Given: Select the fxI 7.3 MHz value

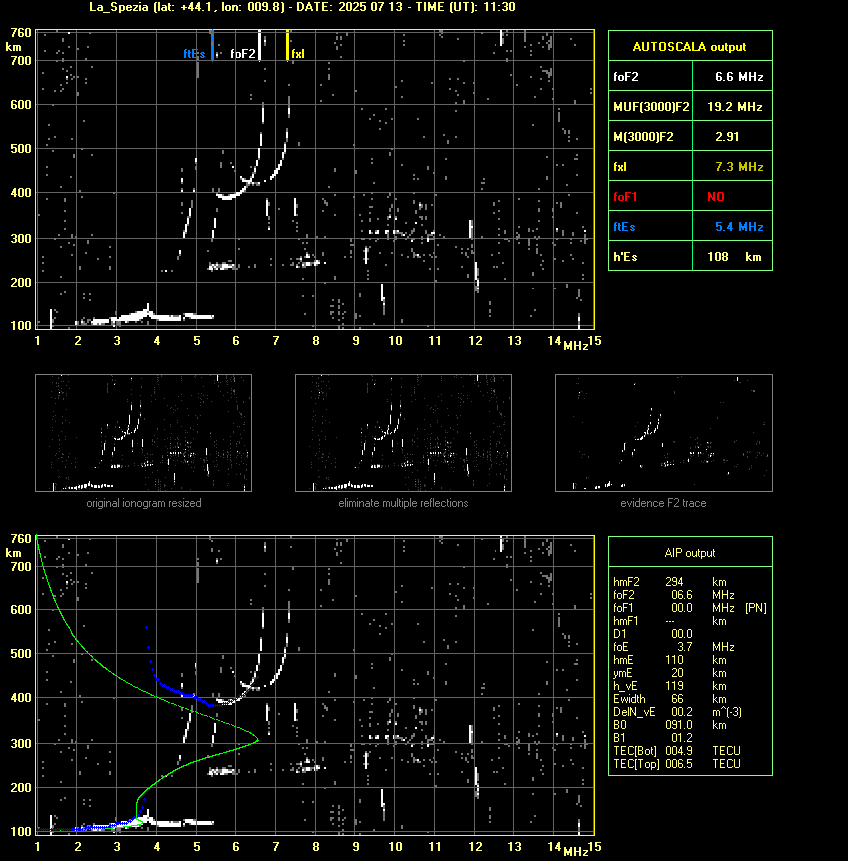Looking at the screenshot, I should 739,166.
